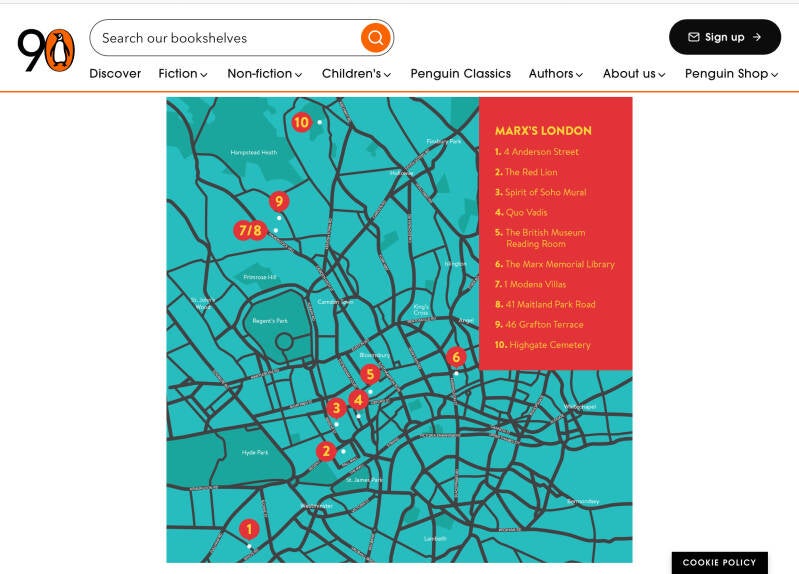Click the Bermondsey map label
Screen dimensions: 799x574
click(x=583, y=501)
